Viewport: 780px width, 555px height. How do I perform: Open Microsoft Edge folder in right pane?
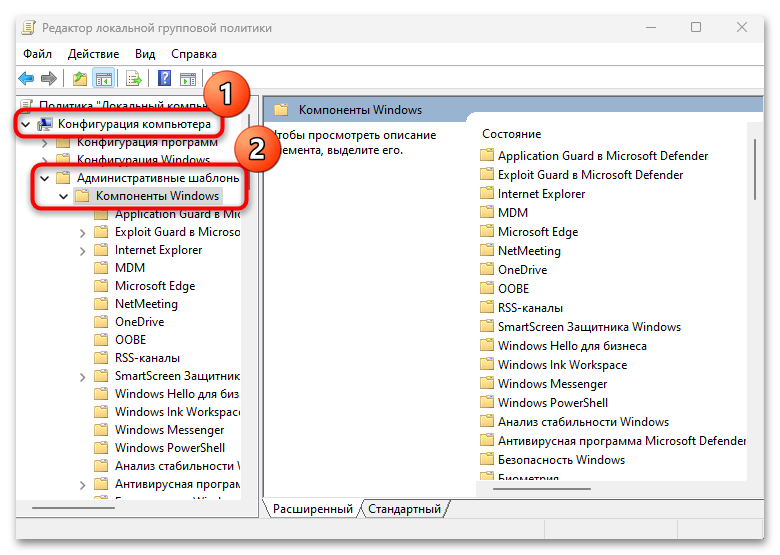[538, 232]
